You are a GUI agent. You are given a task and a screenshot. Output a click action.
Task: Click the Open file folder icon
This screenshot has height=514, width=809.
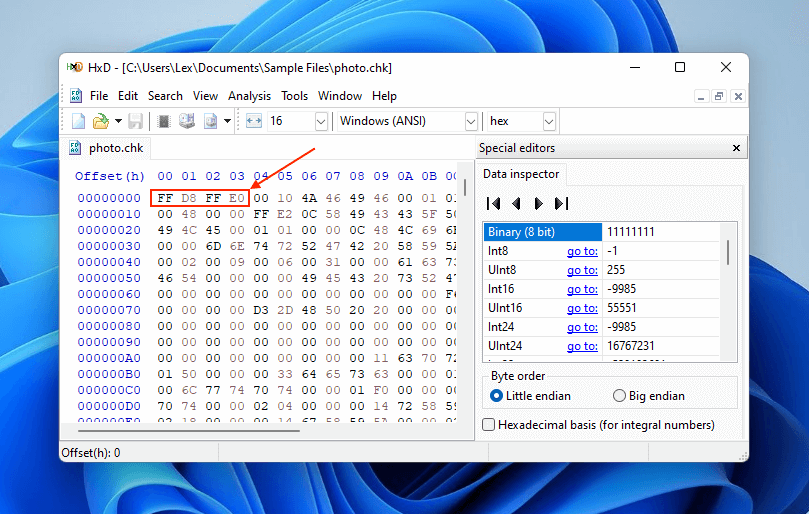100,121
